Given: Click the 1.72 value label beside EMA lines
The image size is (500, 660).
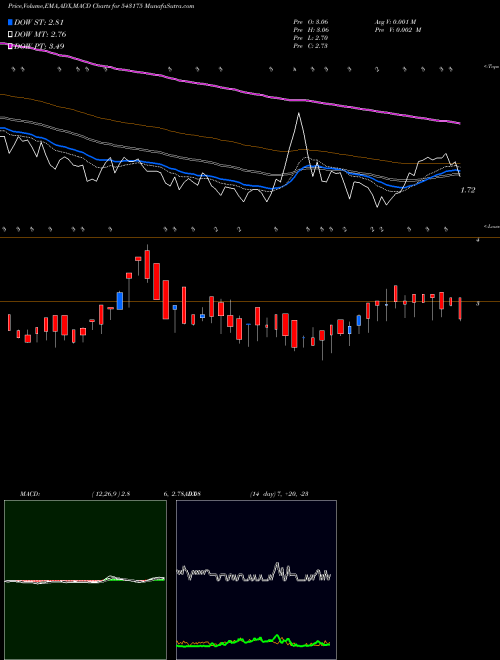Looking at the screenshot, I should pos(468,190).
